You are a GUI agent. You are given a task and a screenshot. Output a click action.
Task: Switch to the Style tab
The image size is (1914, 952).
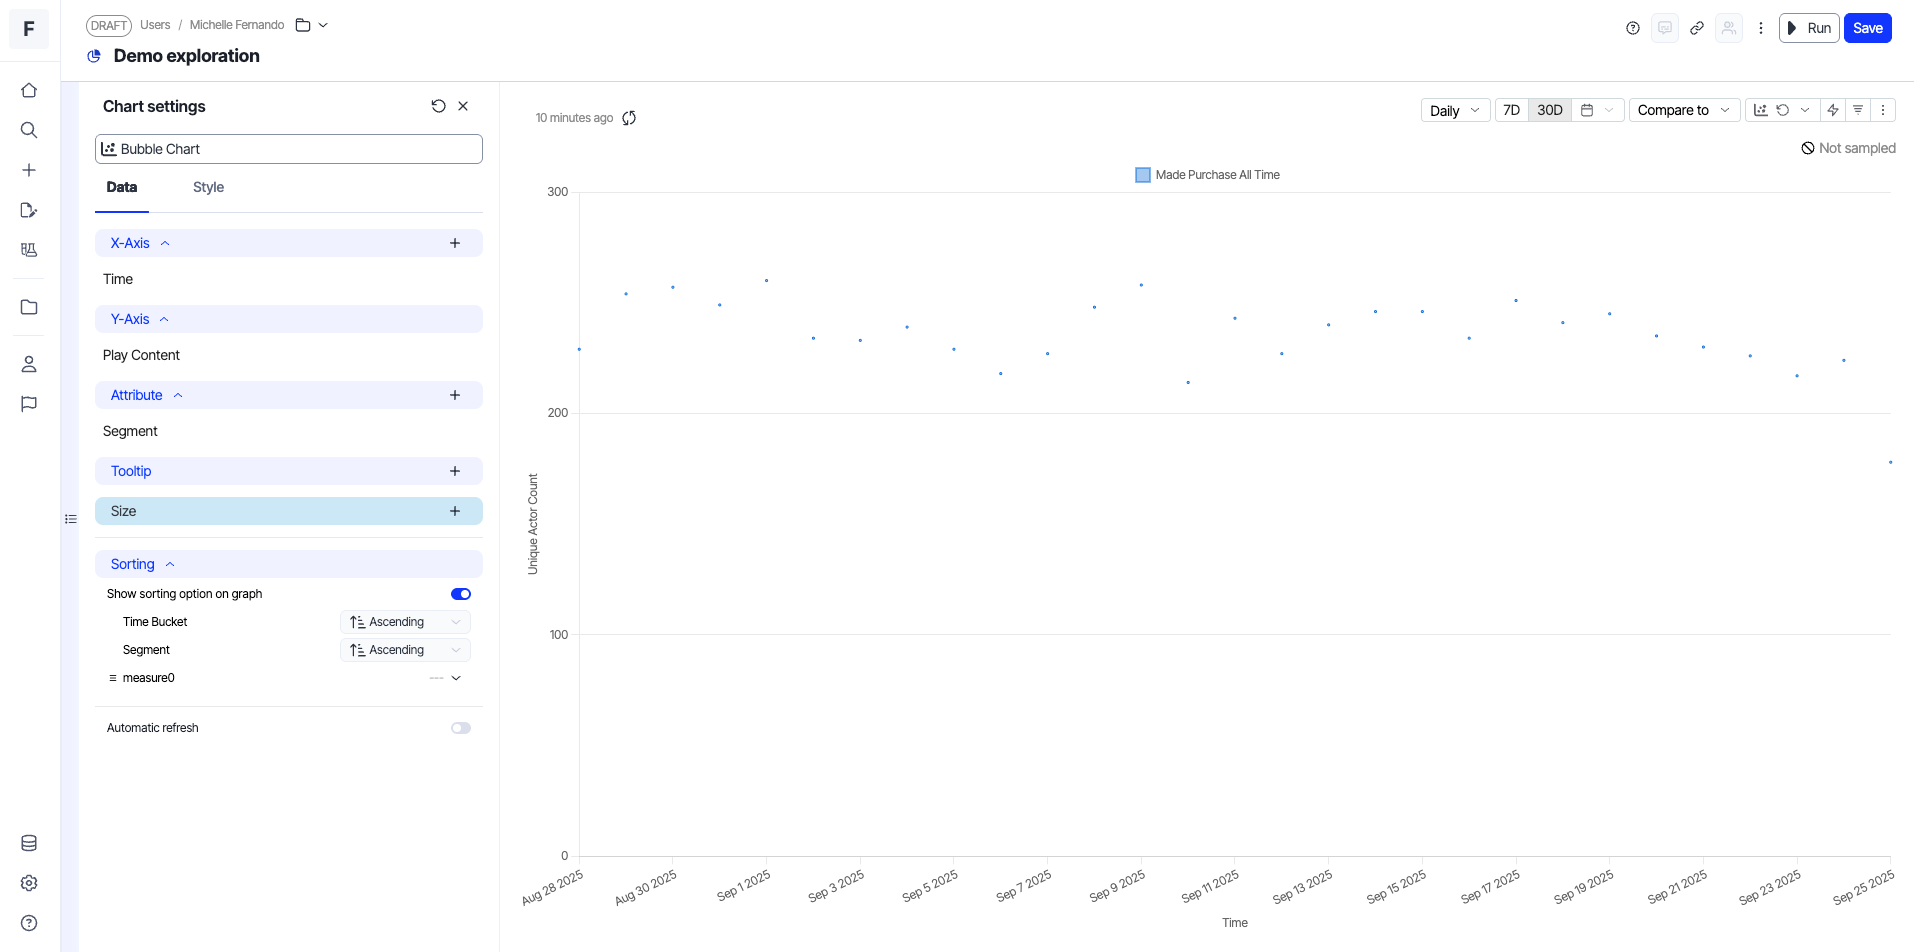[208, 187]
